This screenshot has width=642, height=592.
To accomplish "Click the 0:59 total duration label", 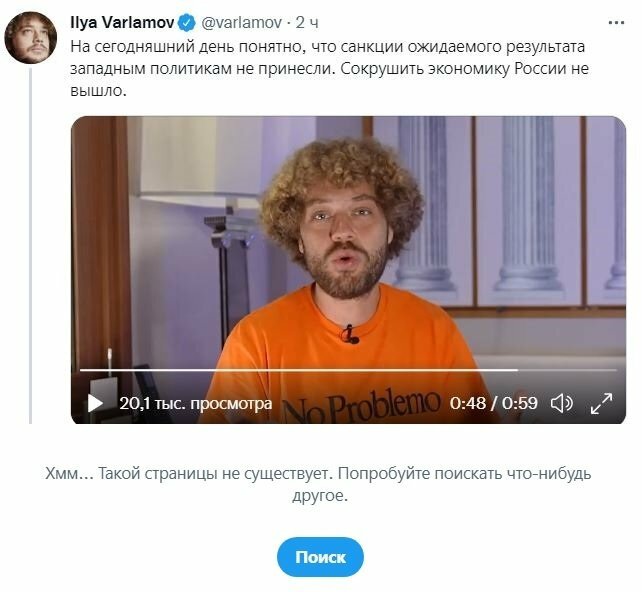I will coord(520,403).
